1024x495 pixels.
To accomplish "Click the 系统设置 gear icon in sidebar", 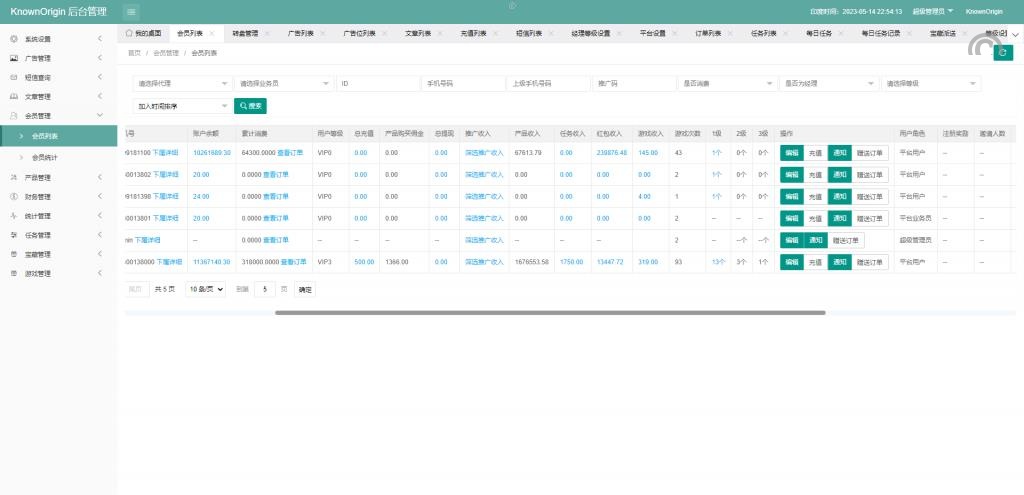I will tap(13, 39).
